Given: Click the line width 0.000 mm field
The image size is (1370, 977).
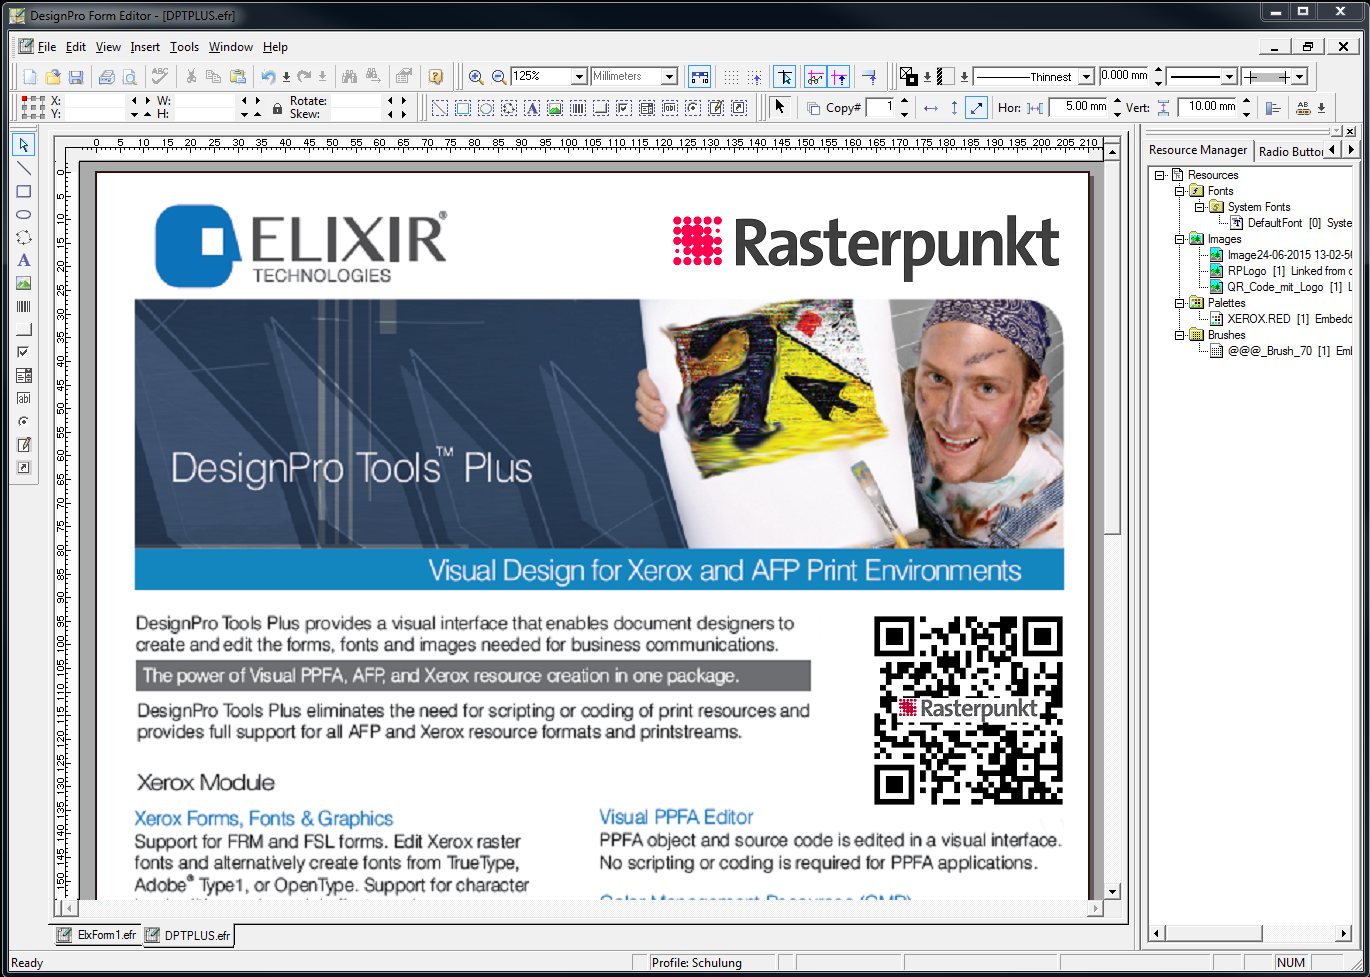Looking at the screenshot, I should coord(1125,76).
